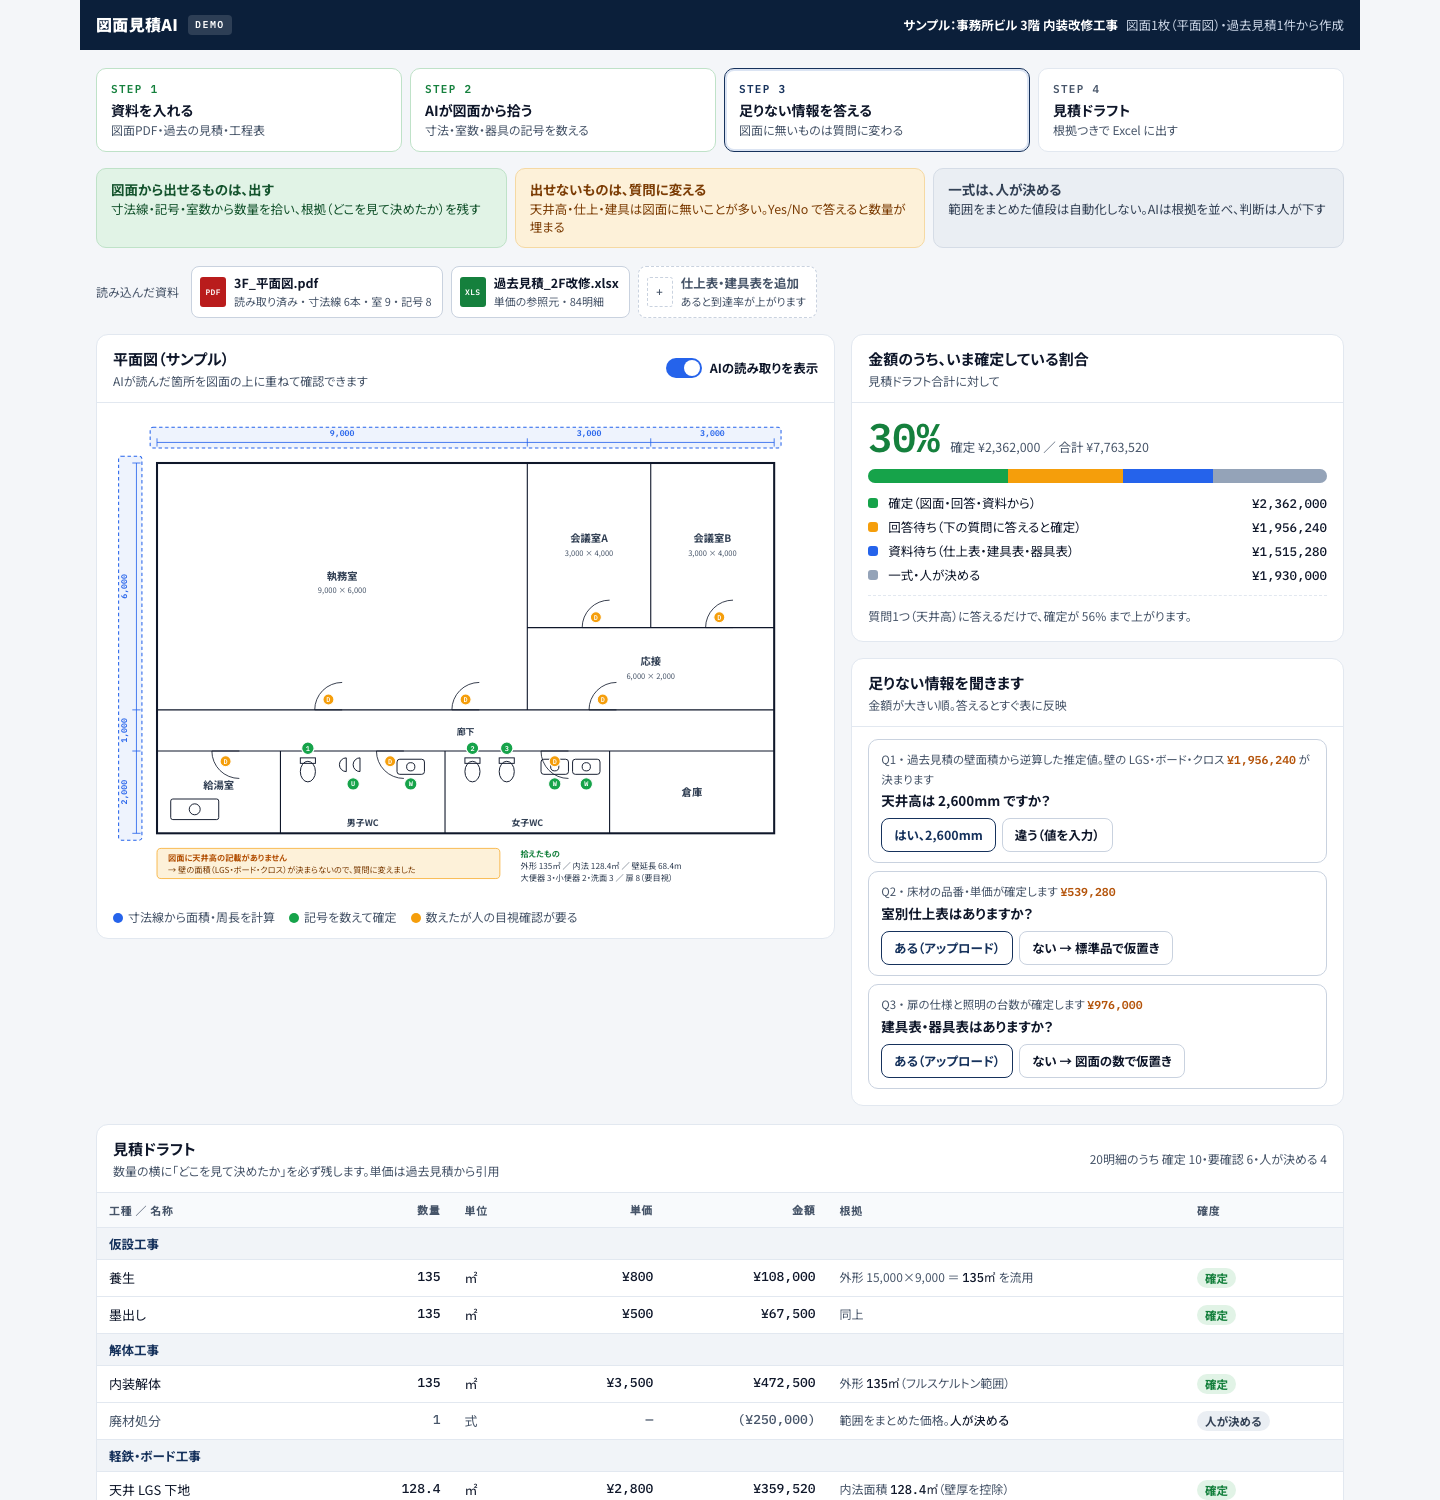Click toilet marker 3 in 女子WC
Viewport: 1440px width, 1500px height.
click(x=507, y=748)
